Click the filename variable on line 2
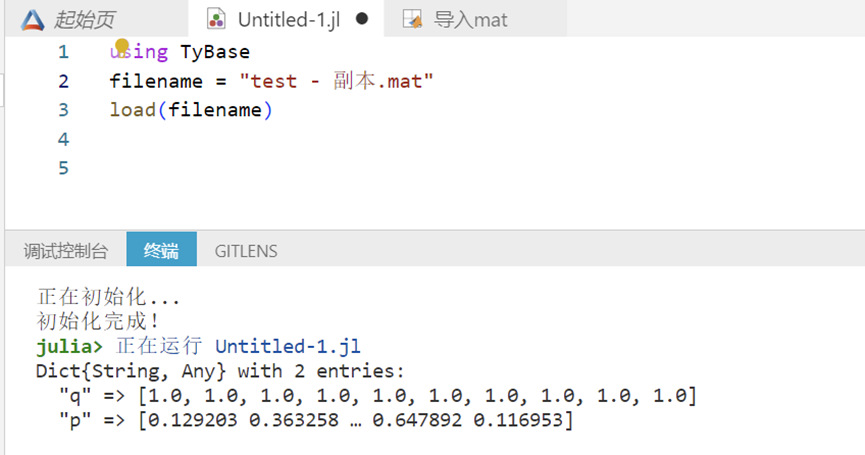 156,81
